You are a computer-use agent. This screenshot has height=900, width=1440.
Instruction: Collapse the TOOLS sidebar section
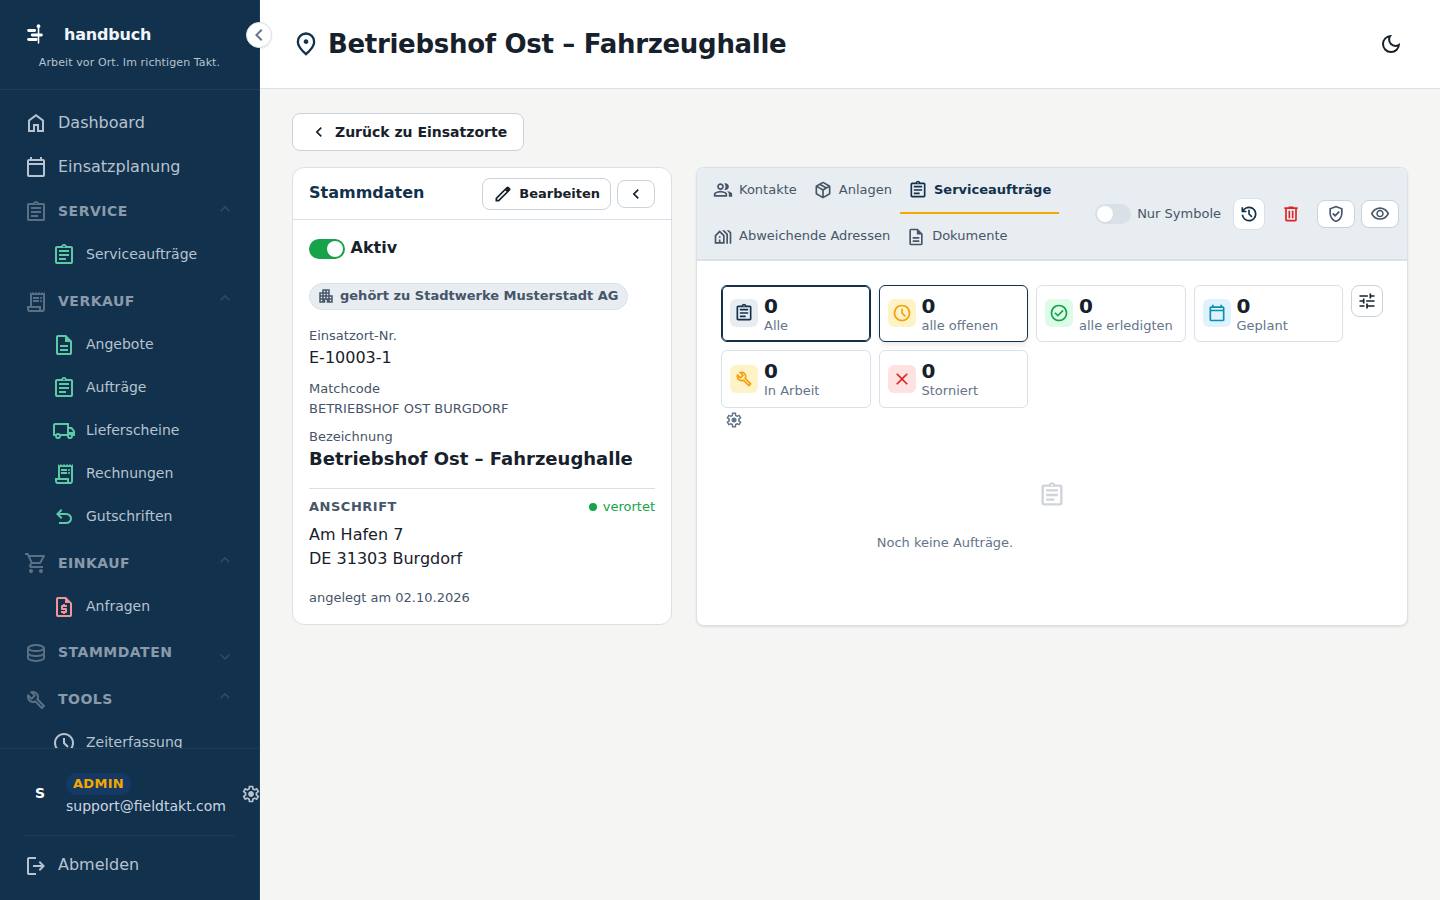pyautogui.click(x=130, y=699)
